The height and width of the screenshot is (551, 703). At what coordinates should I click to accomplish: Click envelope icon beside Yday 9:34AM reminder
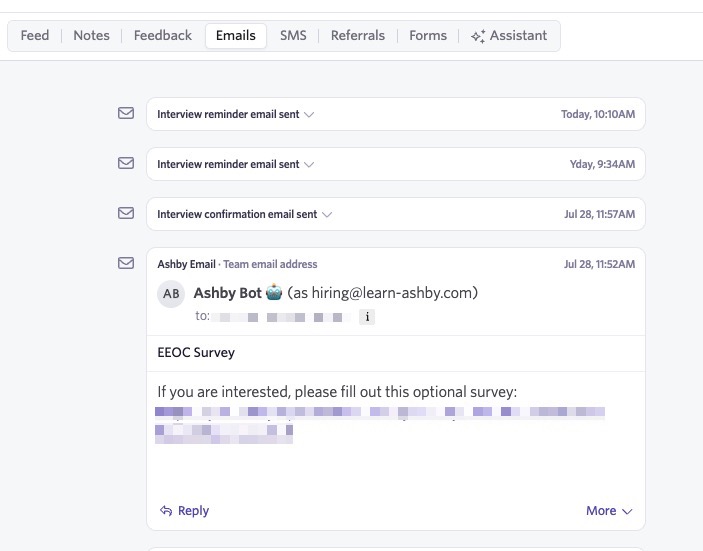point(126,163)
